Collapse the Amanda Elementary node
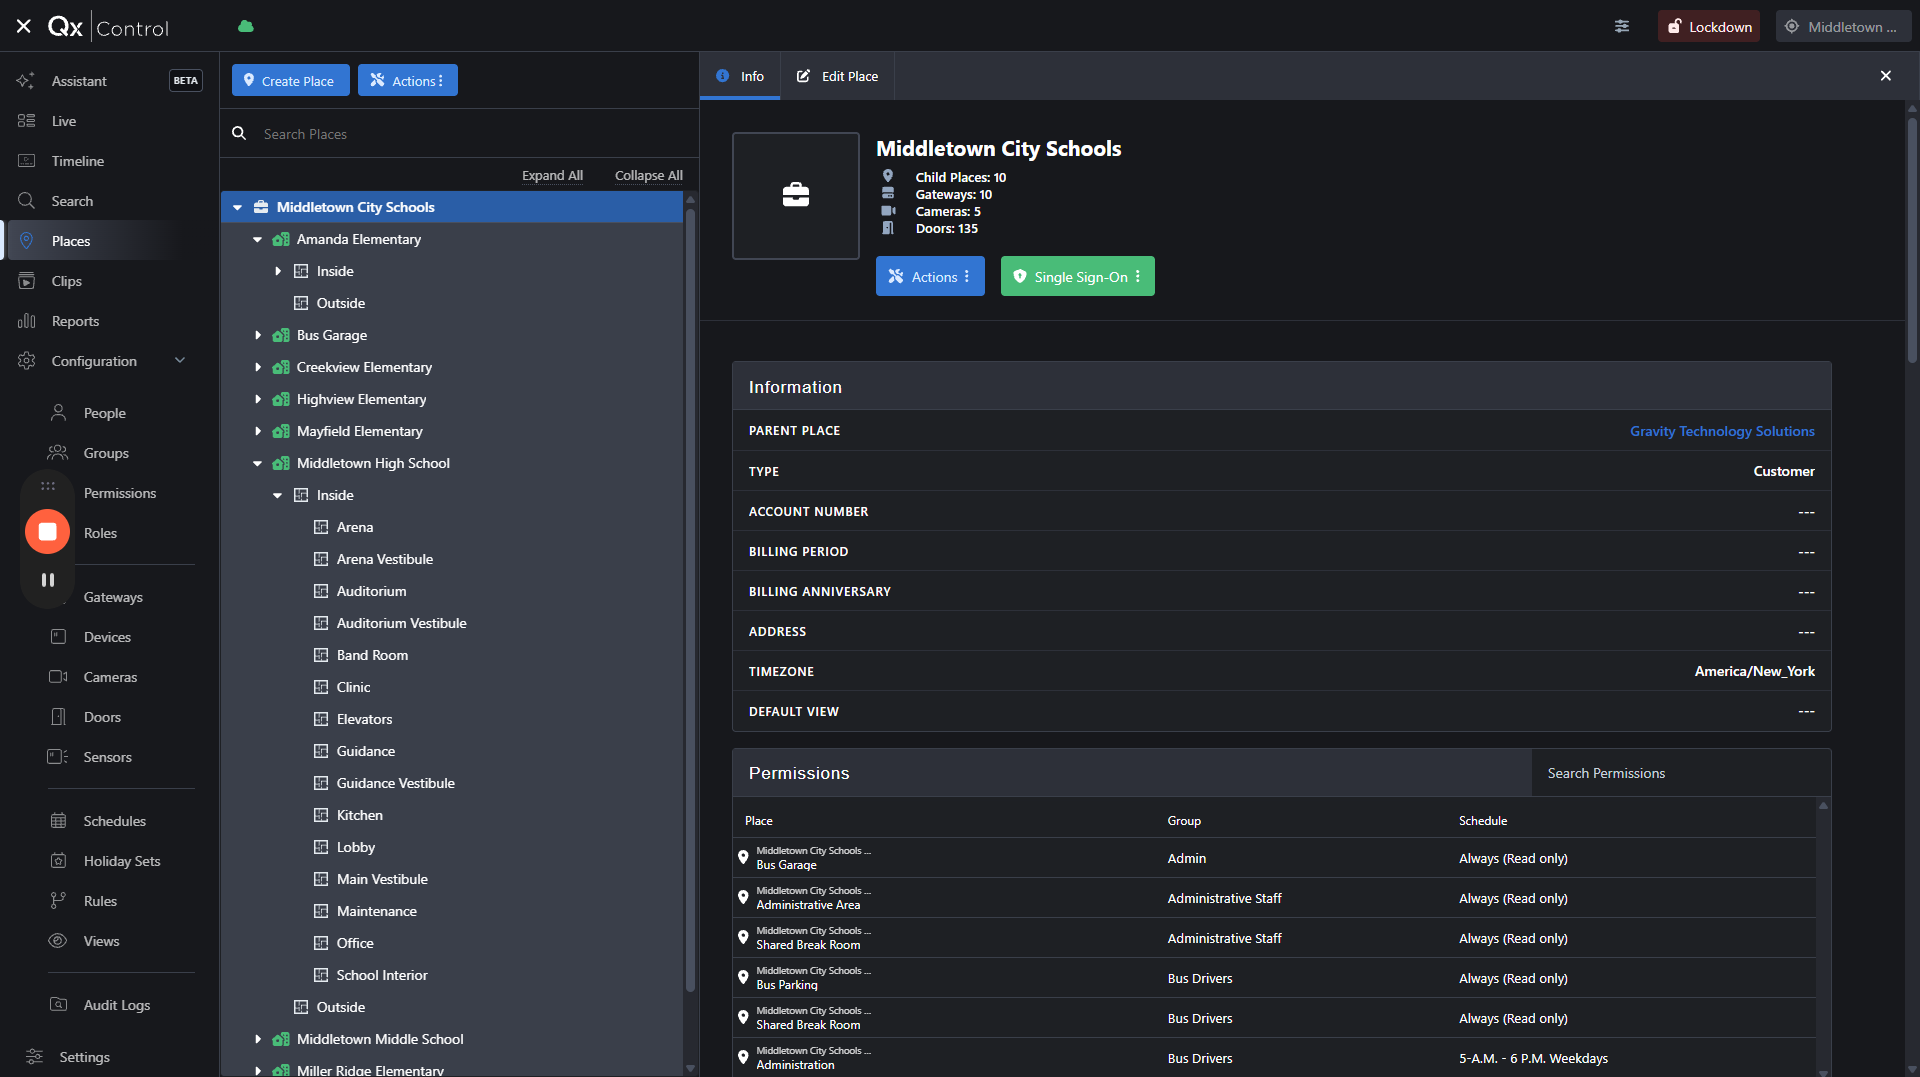 258,239
